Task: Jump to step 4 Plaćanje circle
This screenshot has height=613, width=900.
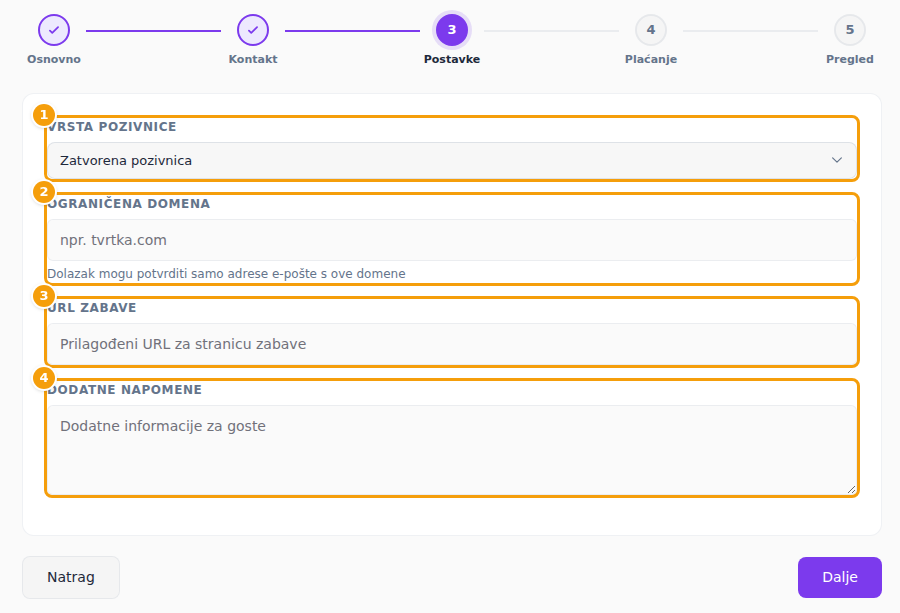Action: [x=651, y=30]
